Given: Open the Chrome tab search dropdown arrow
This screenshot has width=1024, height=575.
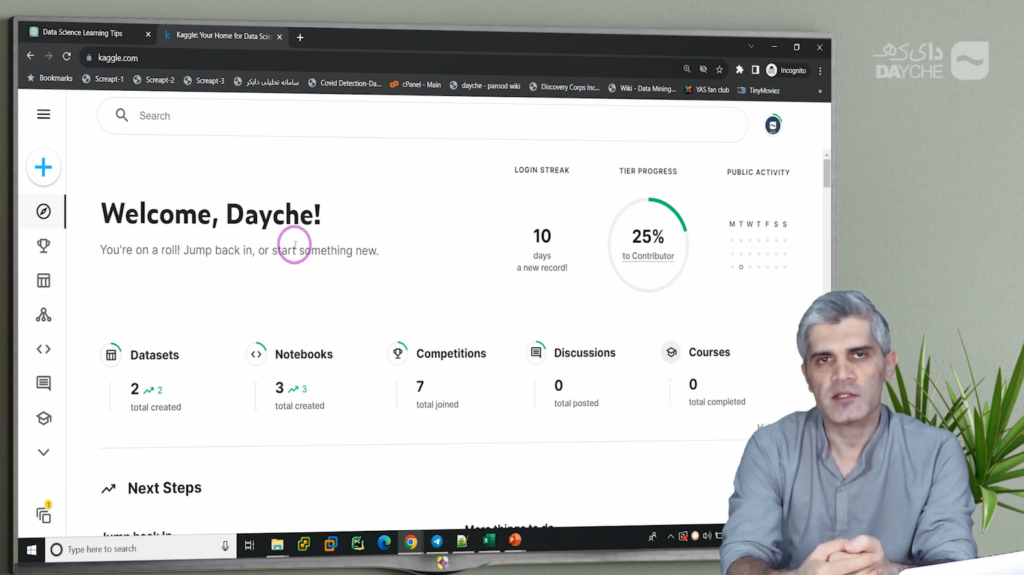Looking at the screenshot, I should click(751, 46).
